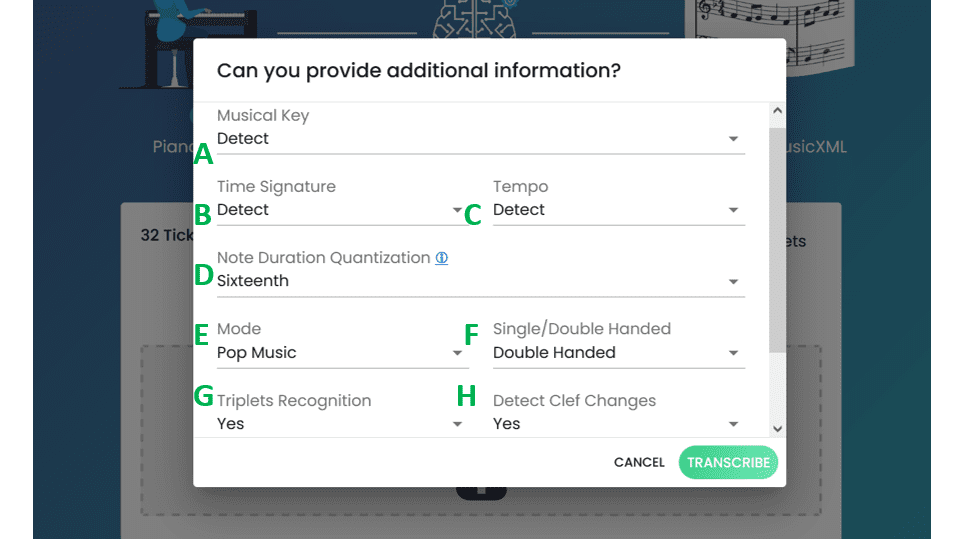Viewport: 957px width, 539px height.
Task: Open the Tempo dropdown
Action: [x=618, y=210]
